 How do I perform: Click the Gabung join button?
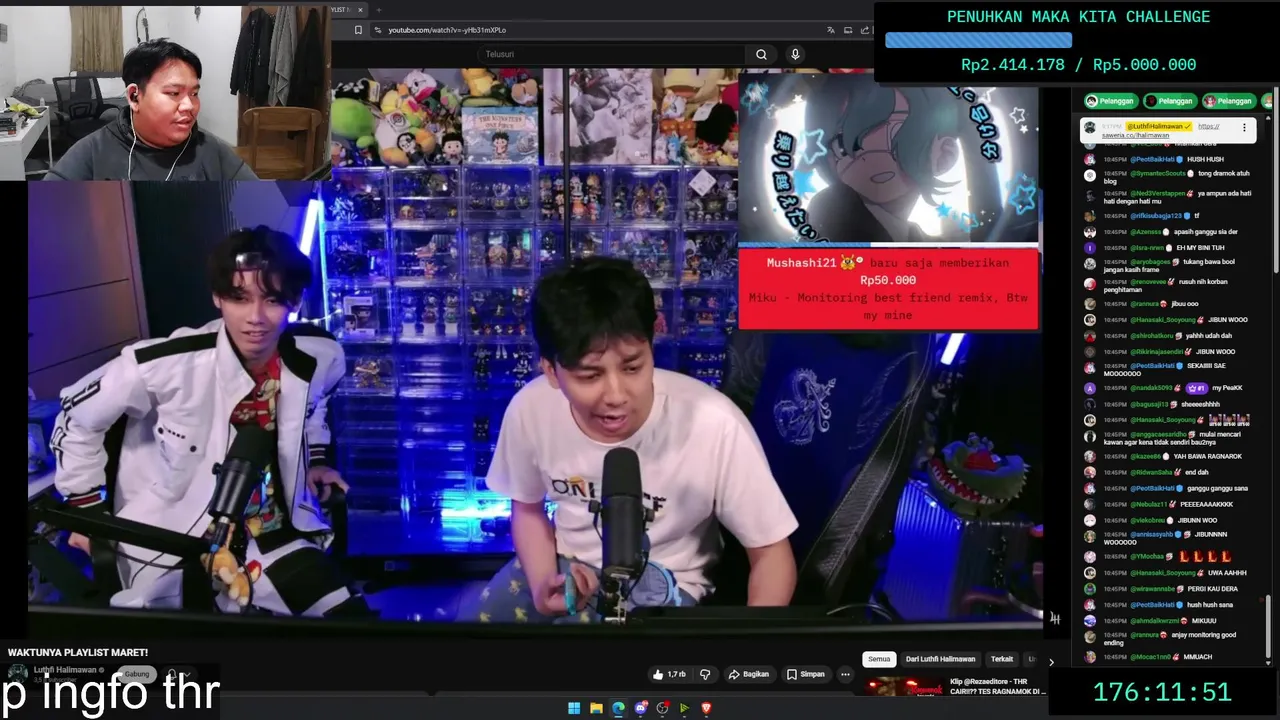[x=137, y=674]
